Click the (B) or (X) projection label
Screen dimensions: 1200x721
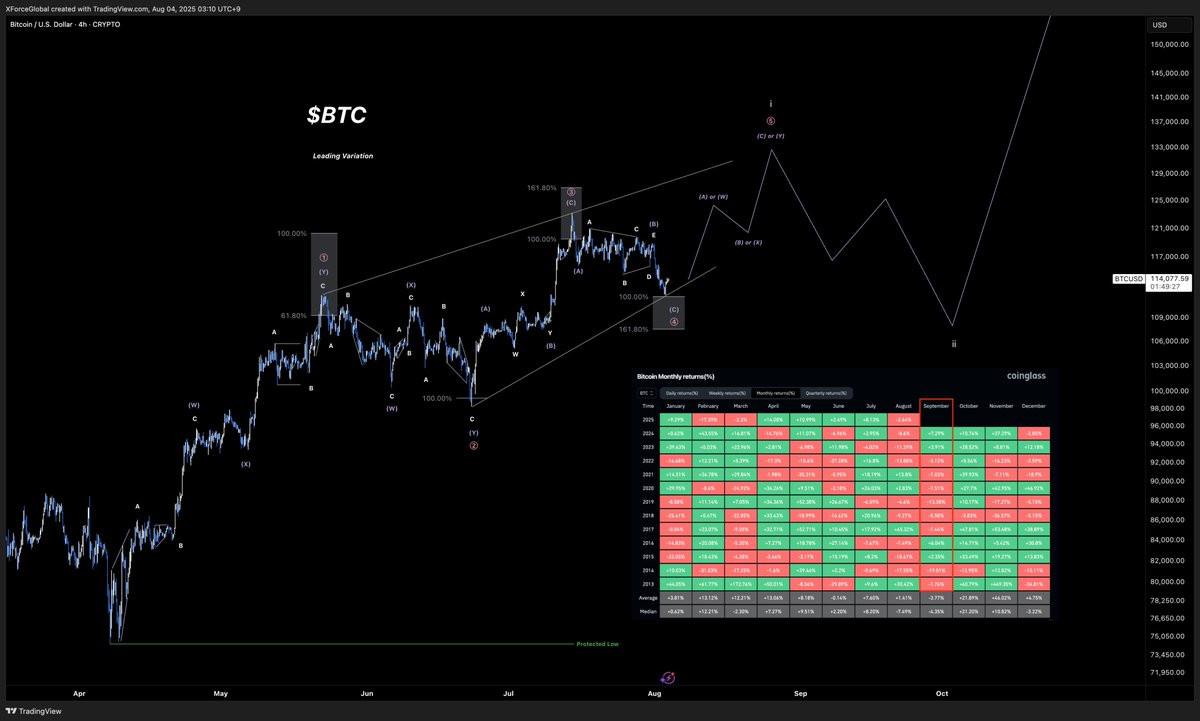pyautogui.click(x=749, y=243)
